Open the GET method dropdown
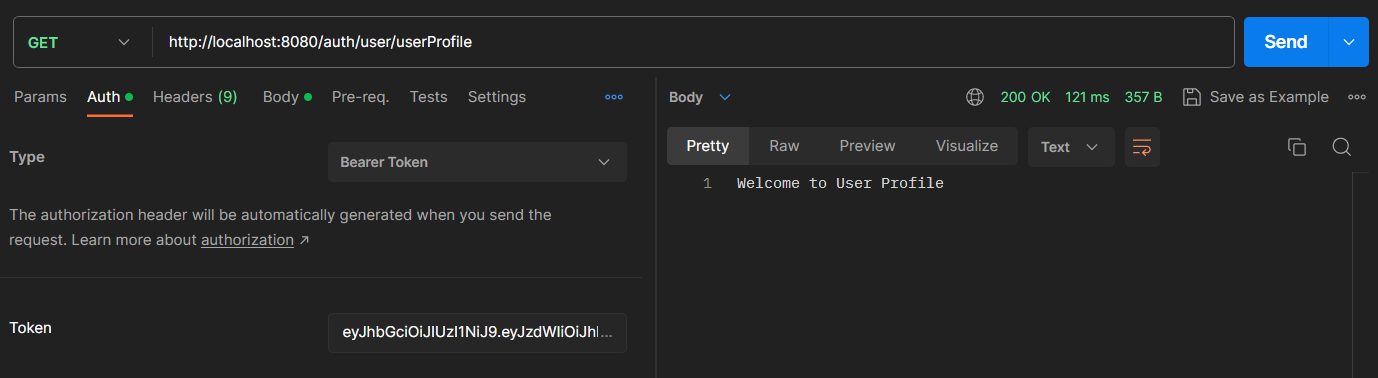1378x378 pixels. click(x=82, y=42)
